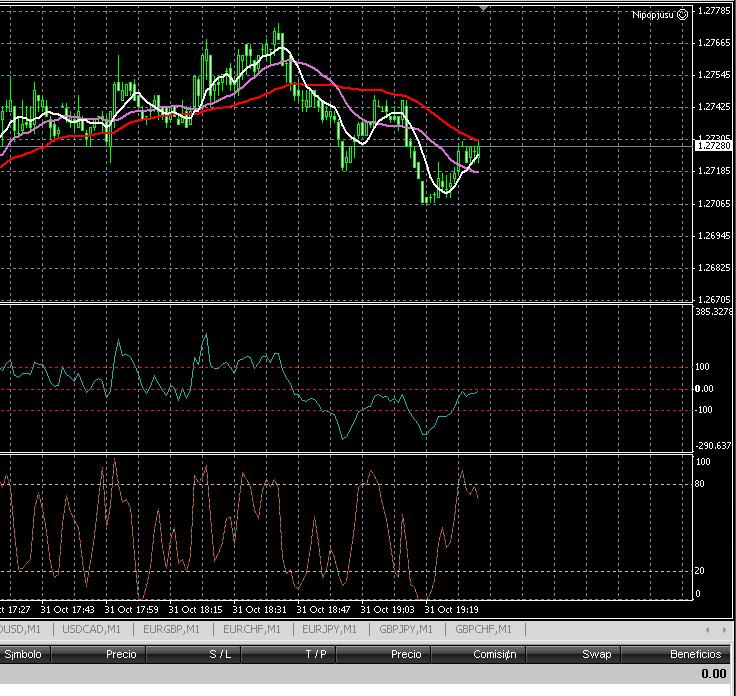The width and height of the screenshot is (736, 696).
Task: Select the EURCHF,M1 chart tab
Action: [x=252, y=629]
